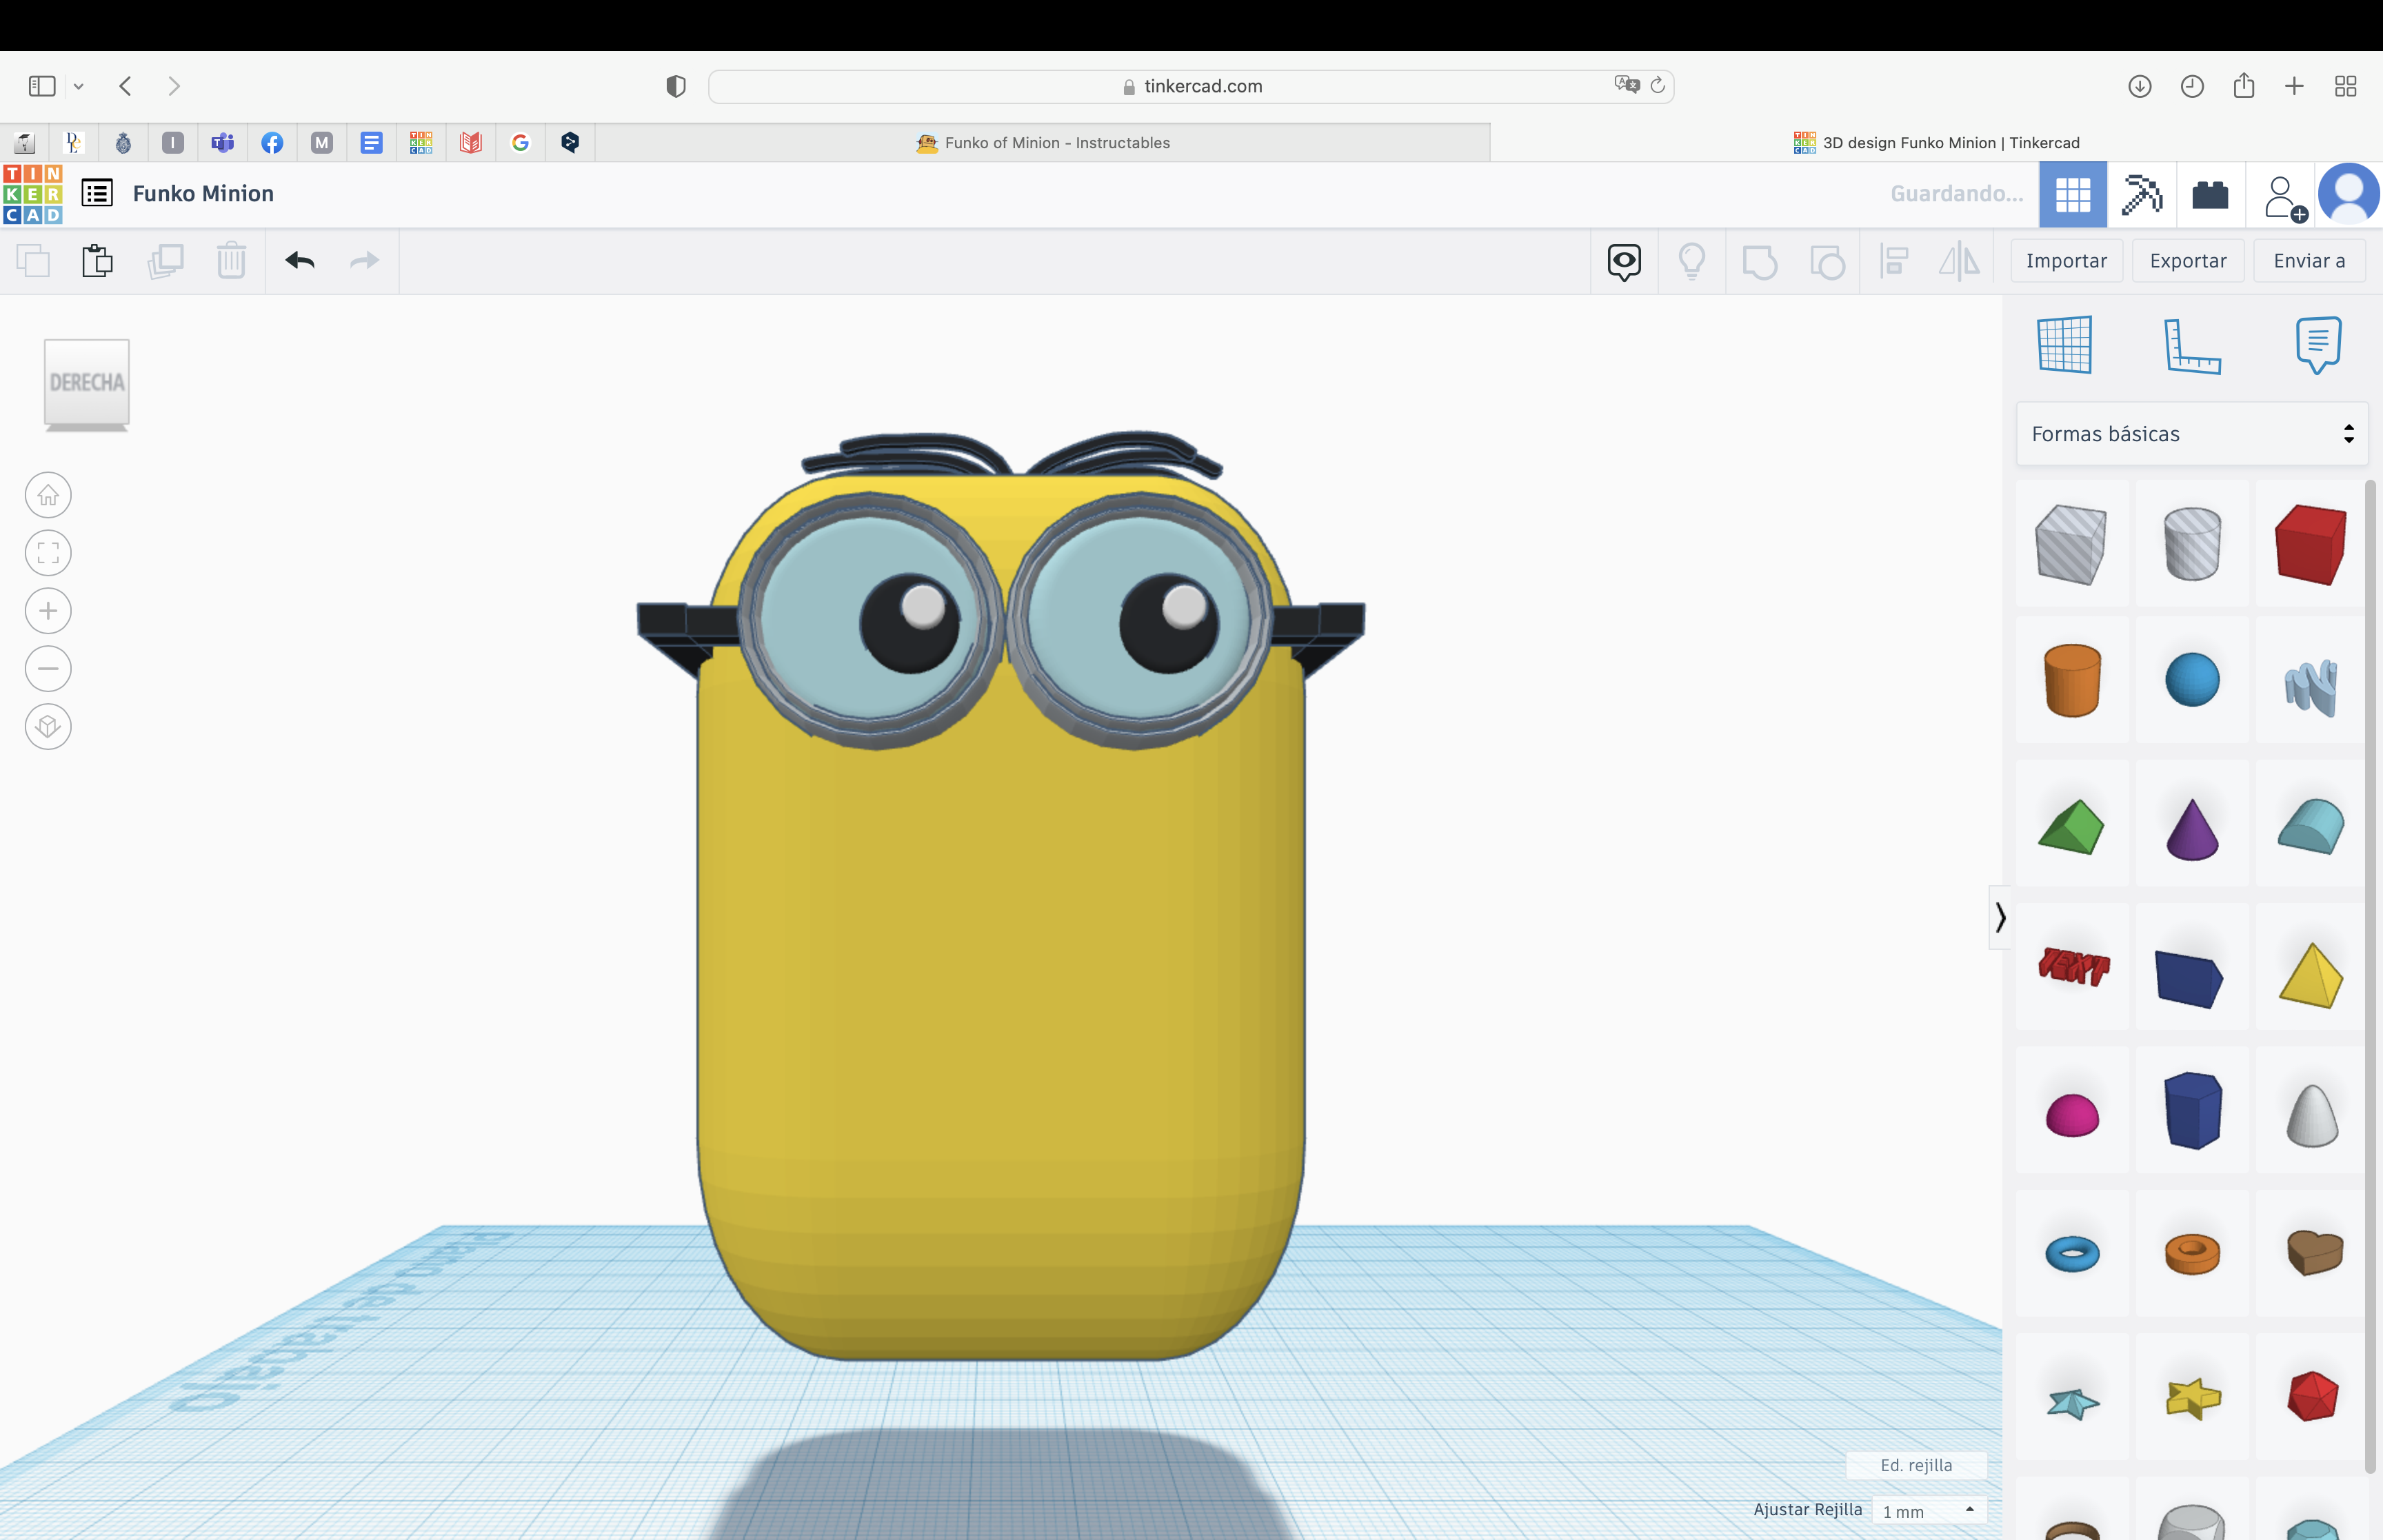Viewport: 2383px width, 1540px height.
Task: Pick the blue sphere shape
Action: pyautogui.click(x=2192, y=680)
